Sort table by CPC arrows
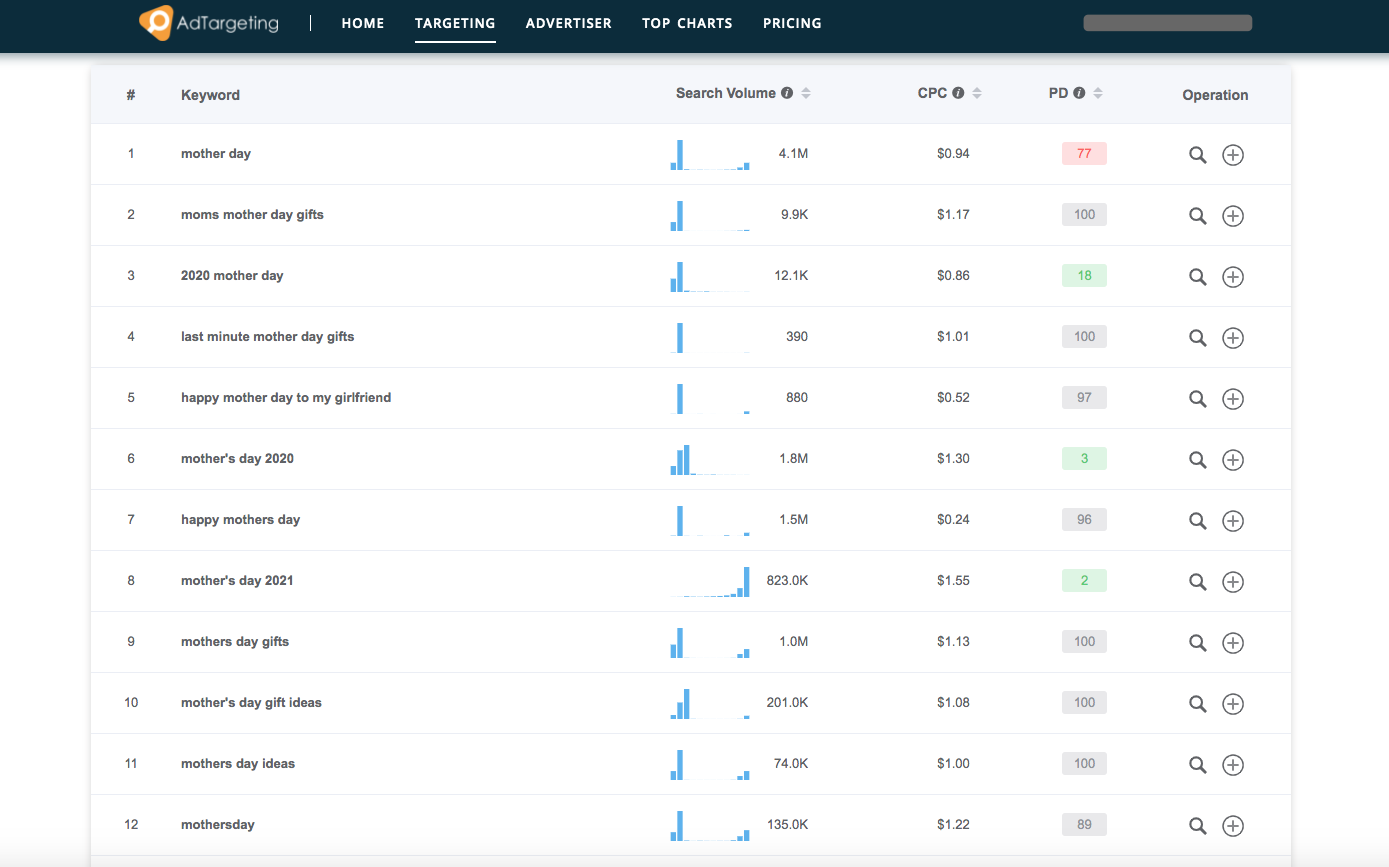 point(977,93)
